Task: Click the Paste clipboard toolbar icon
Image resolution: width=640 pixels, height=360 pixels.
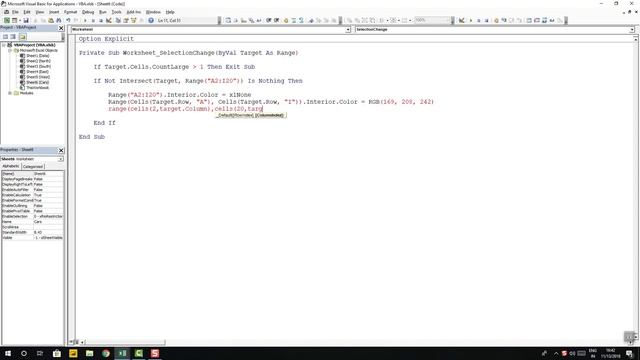Action: [x=51, y=20]
